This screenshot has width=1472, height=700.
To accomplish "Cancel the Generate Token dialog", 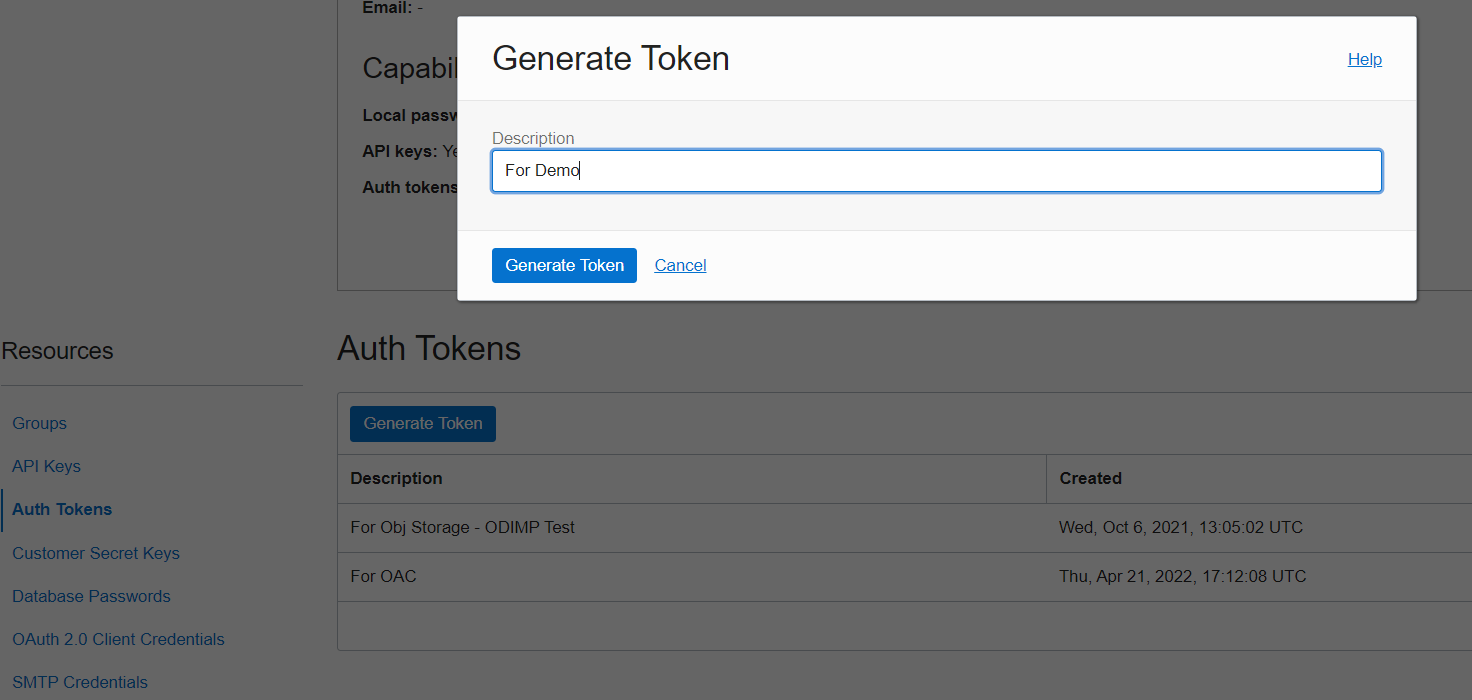I will [680, 265].
